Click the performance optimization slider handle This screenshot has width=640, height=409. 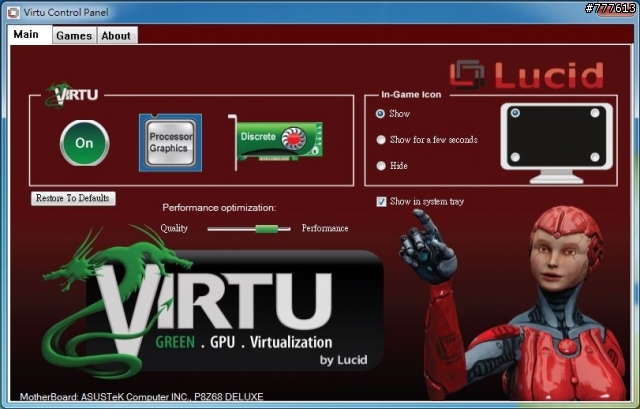[267, 229]
